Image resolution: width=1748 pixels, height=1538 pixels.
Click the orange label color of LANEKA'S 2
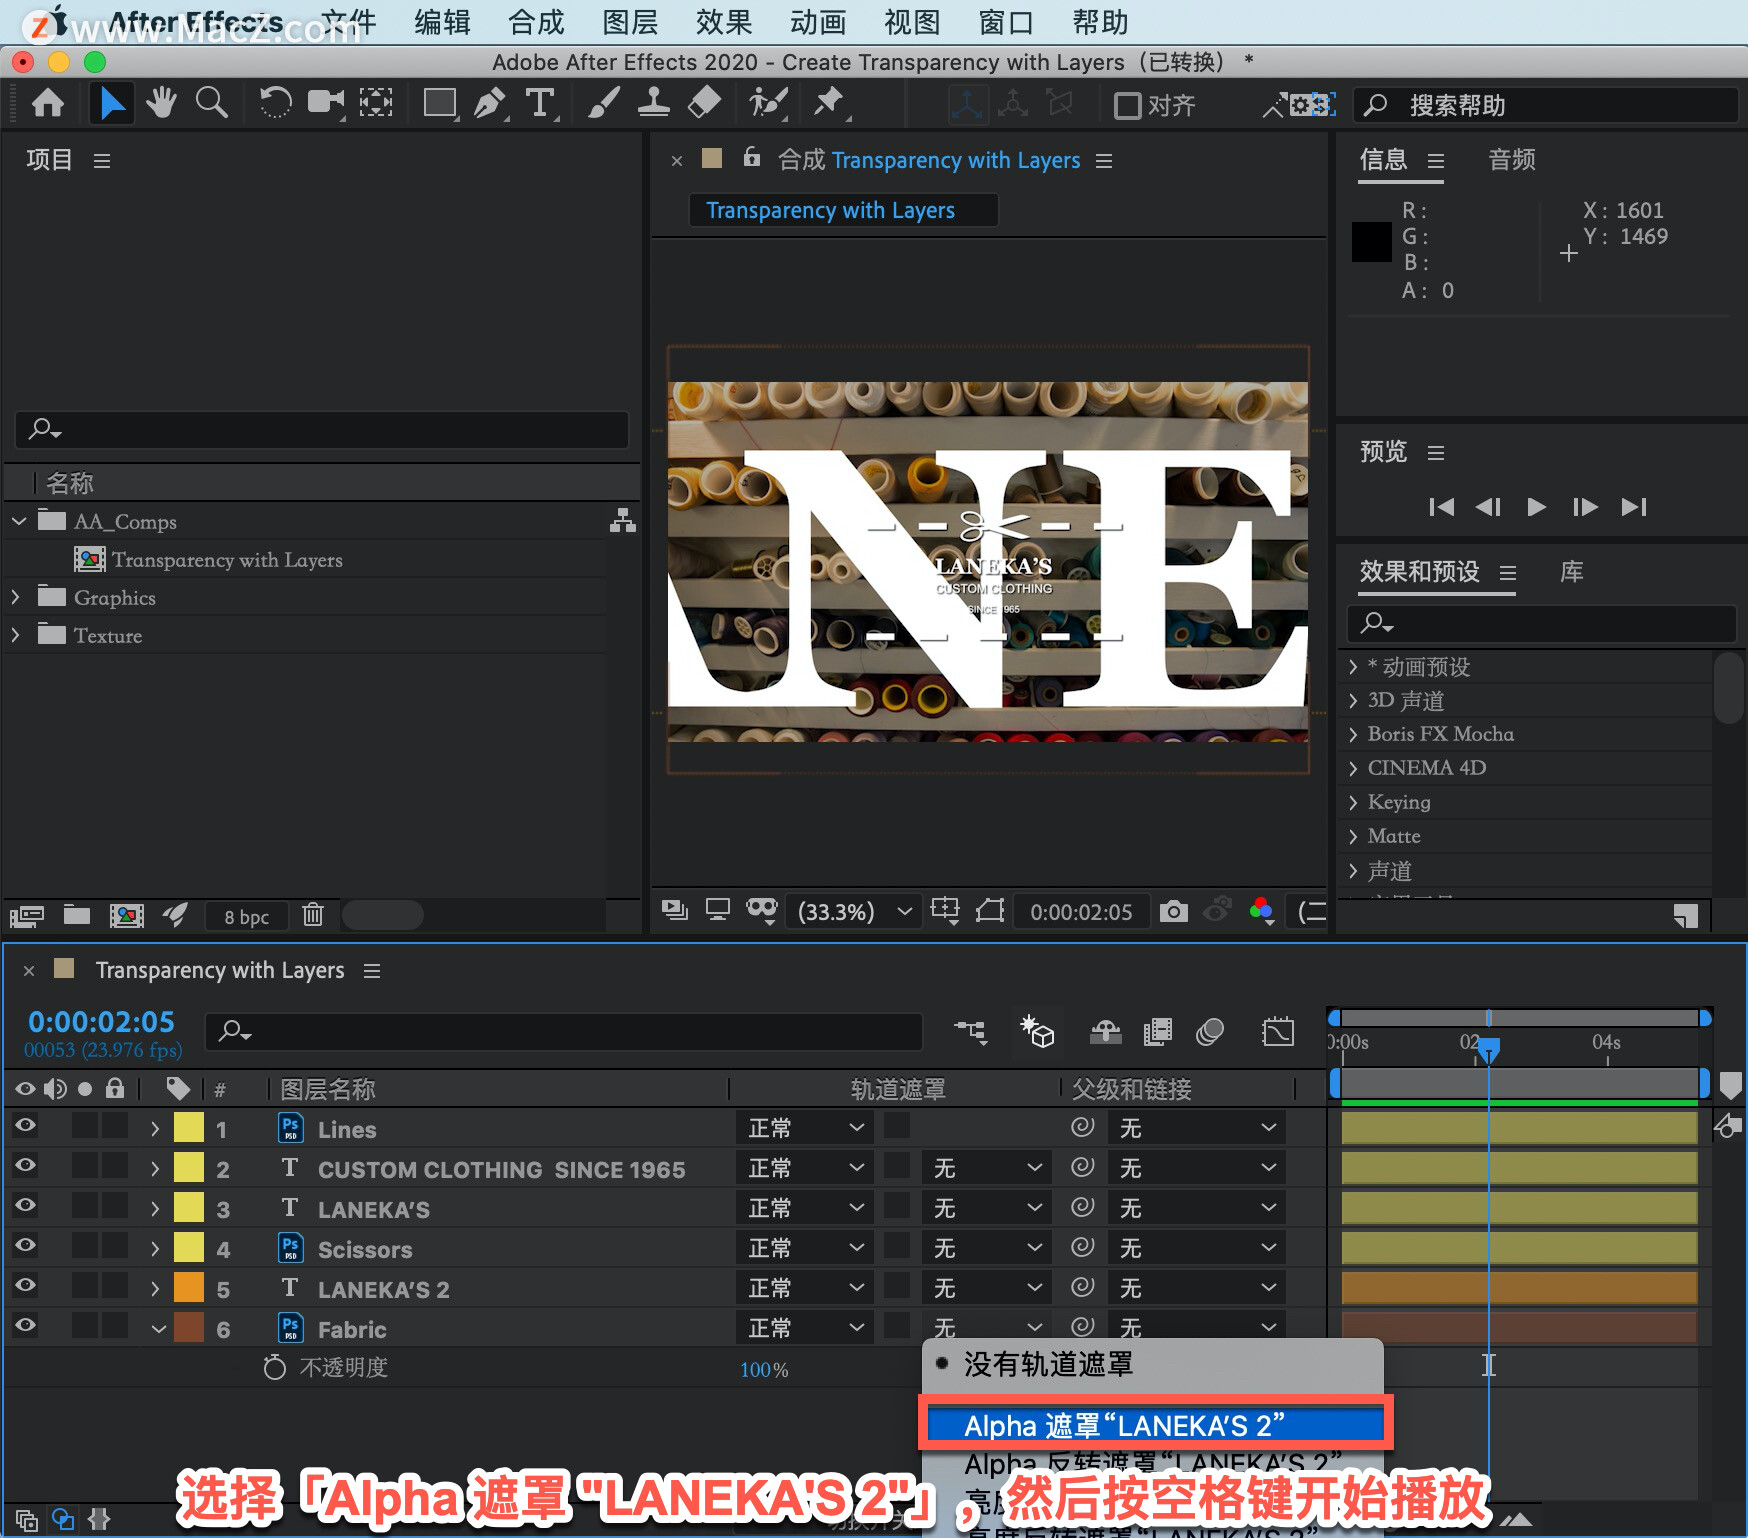(x=189, y=1288)
